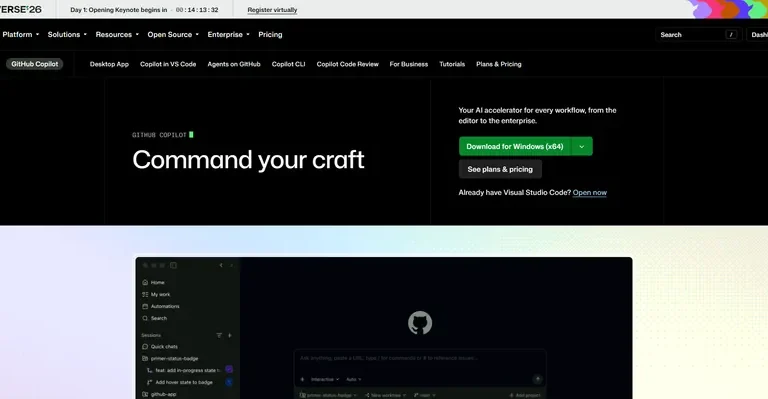Image resolution: width=768 pixels, height=399 pixels.
Task: Open Copilot Code Review tab
Action: 347,64
